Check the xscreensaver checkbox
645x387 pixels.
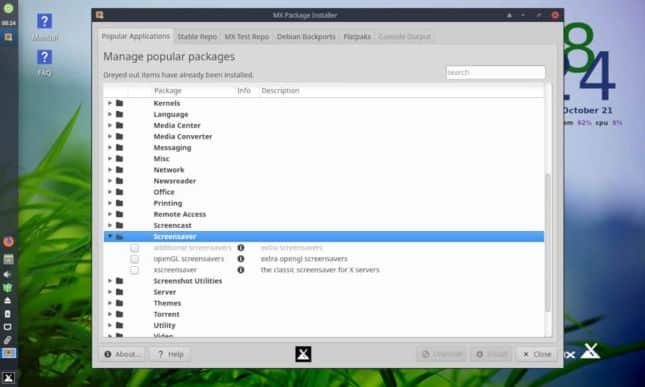(134, 270)
